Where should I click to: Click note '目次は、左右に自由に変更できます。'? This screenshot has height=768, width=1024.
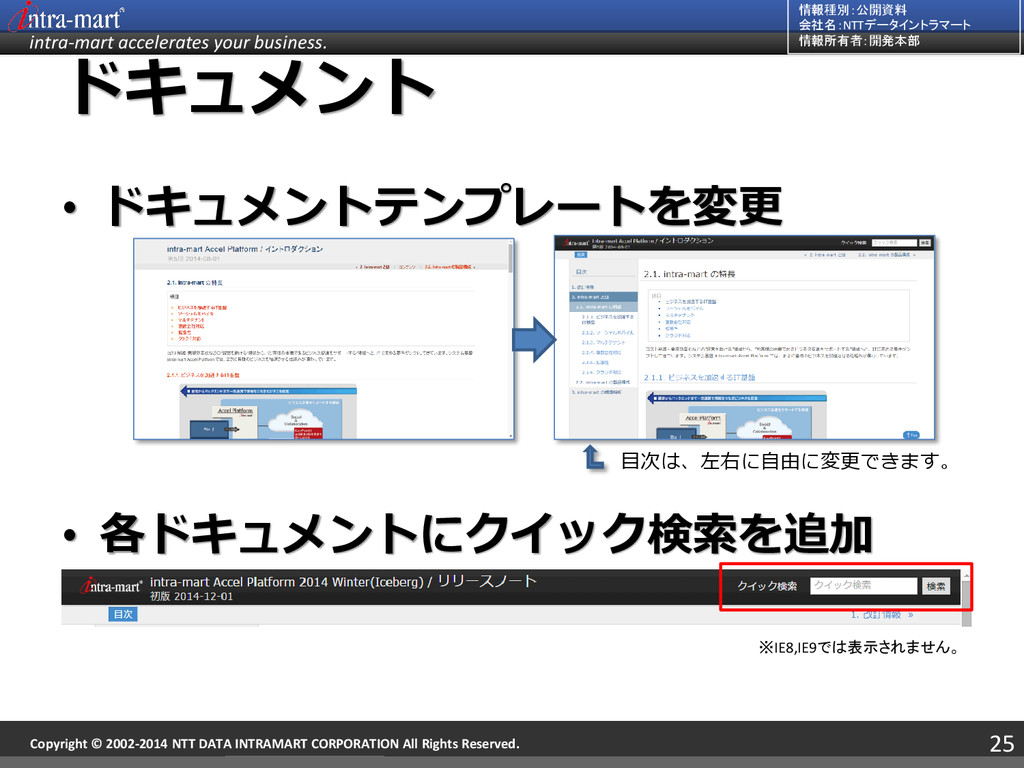click(787, 461)
